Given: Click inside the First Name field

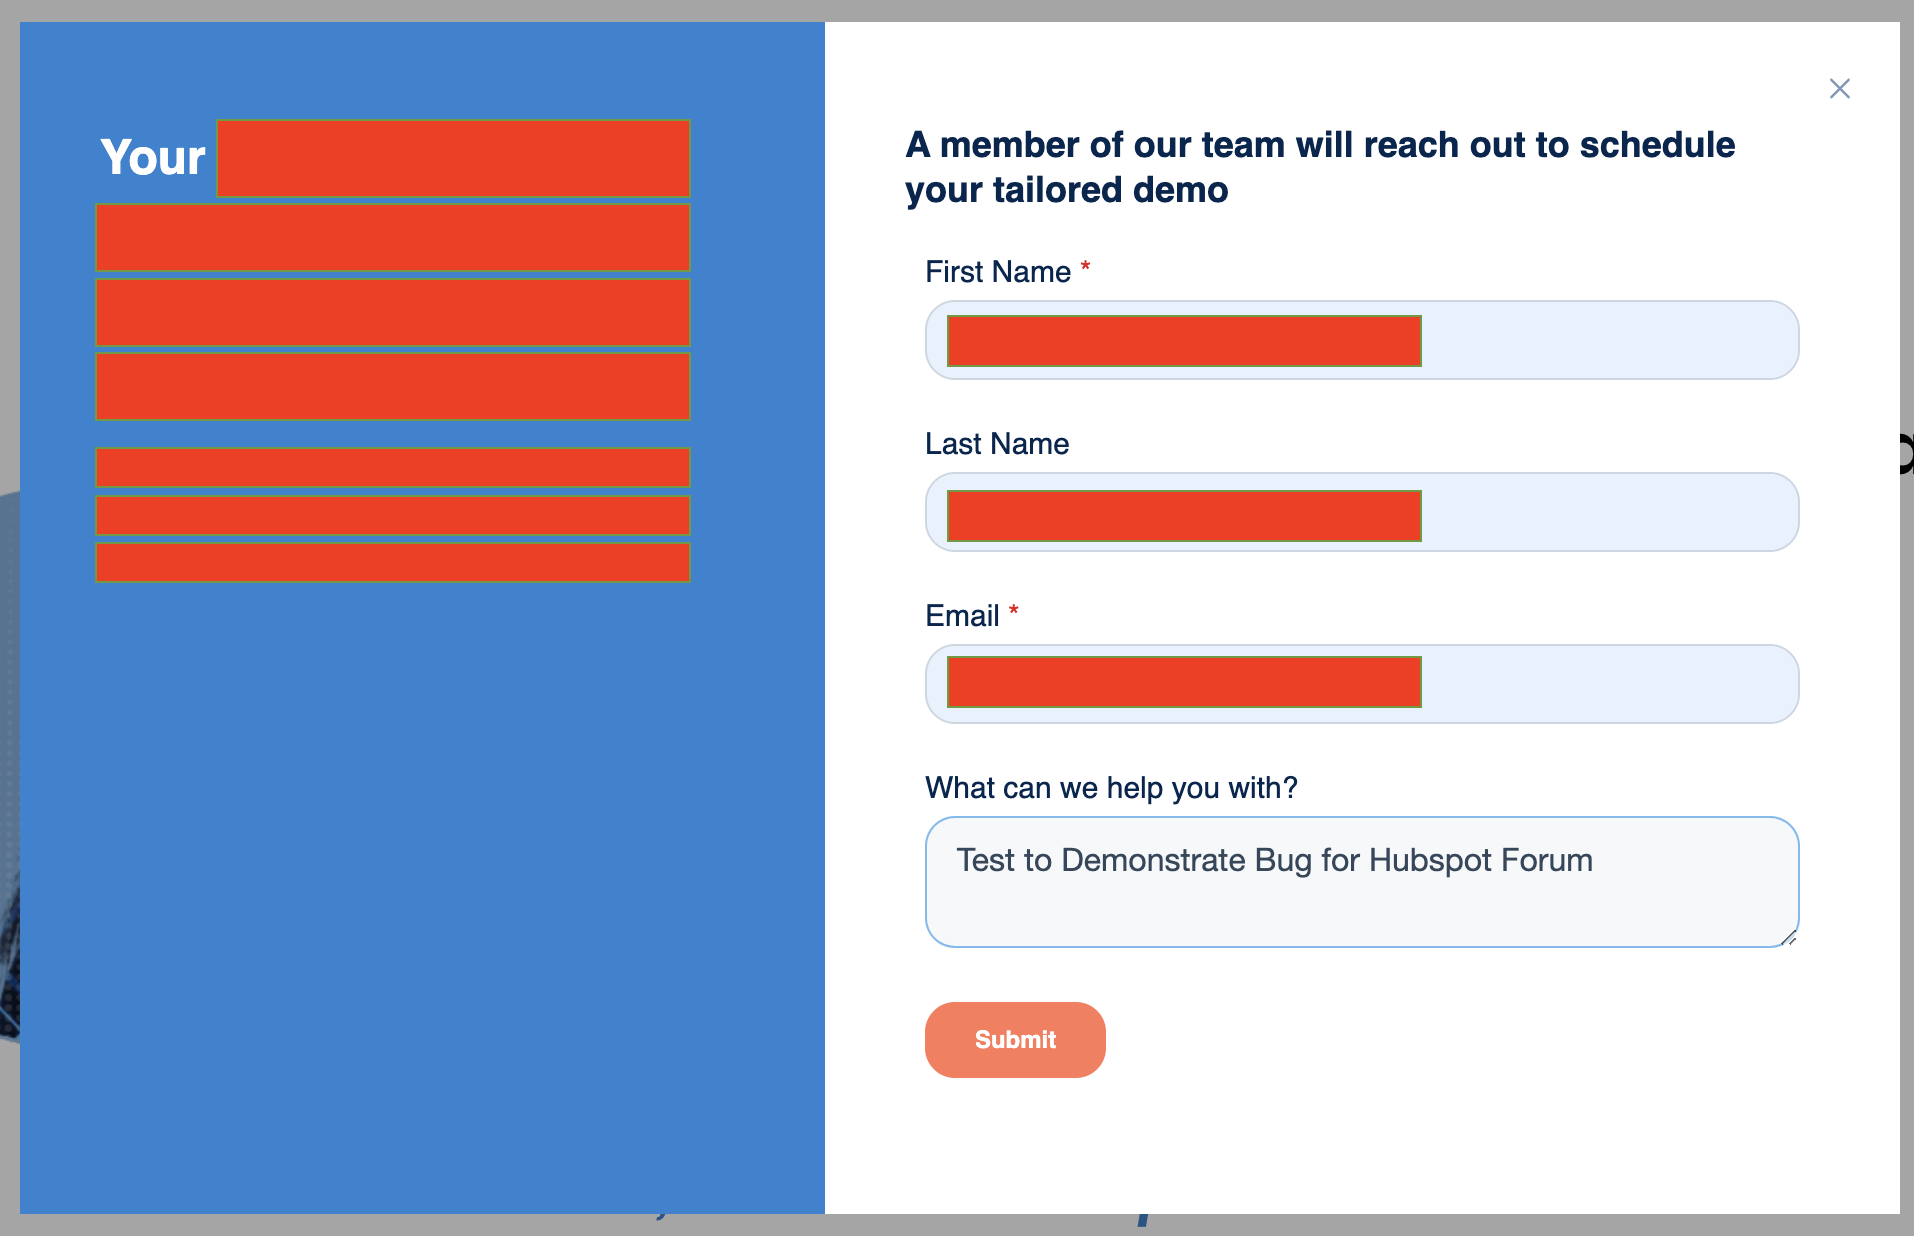Looking at the screenshot, I should 1600,340.
